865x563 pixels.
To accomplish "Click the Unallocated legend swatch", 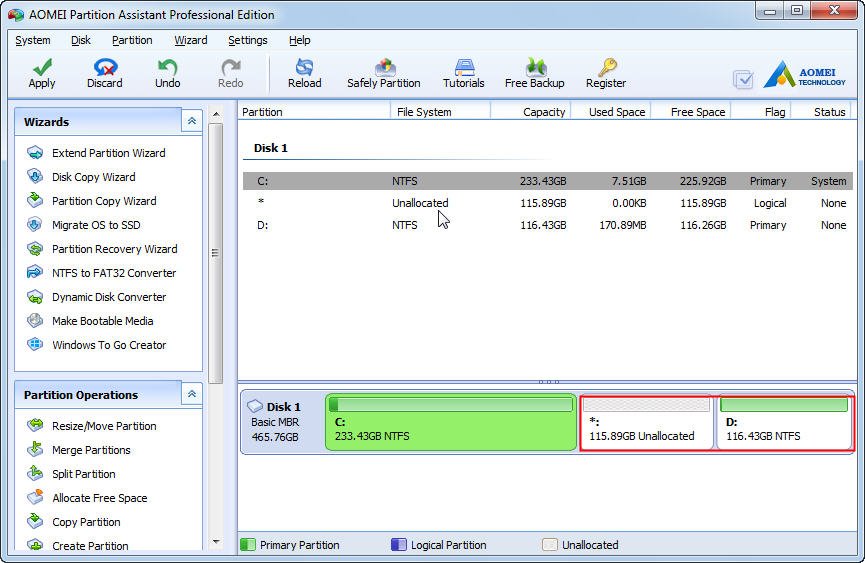I will 550,545.
